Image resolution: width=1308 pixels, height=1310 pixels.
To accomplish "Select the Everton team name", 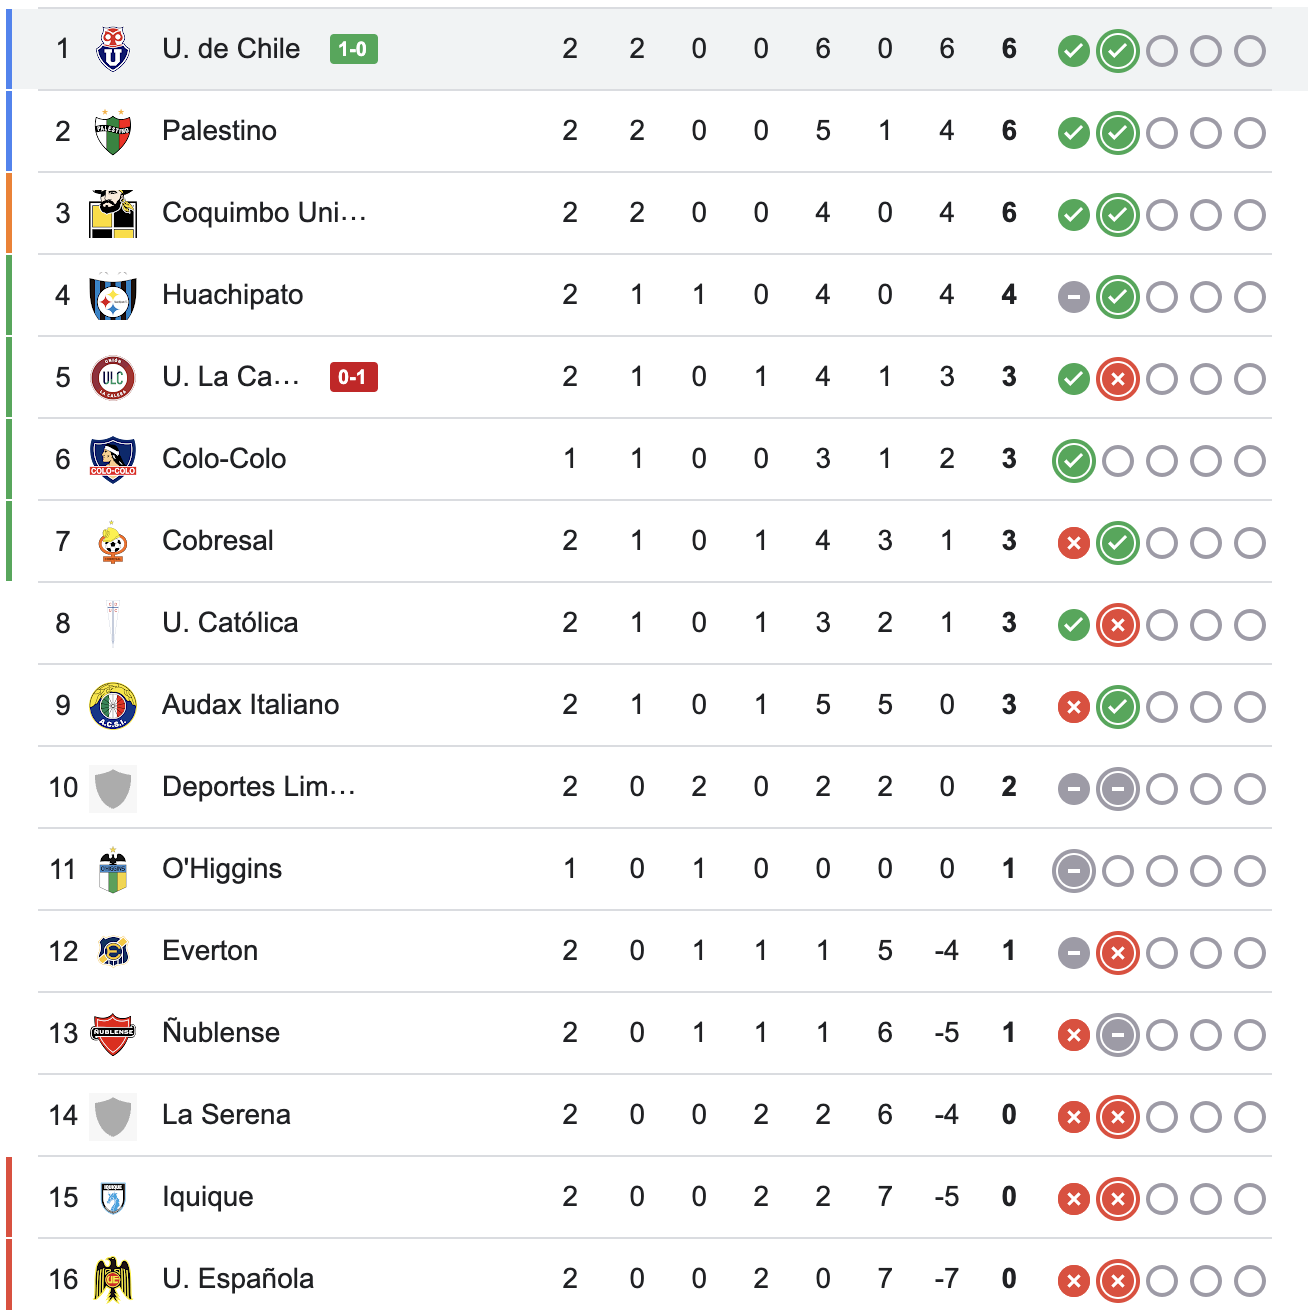I will [x=210, y=951].
